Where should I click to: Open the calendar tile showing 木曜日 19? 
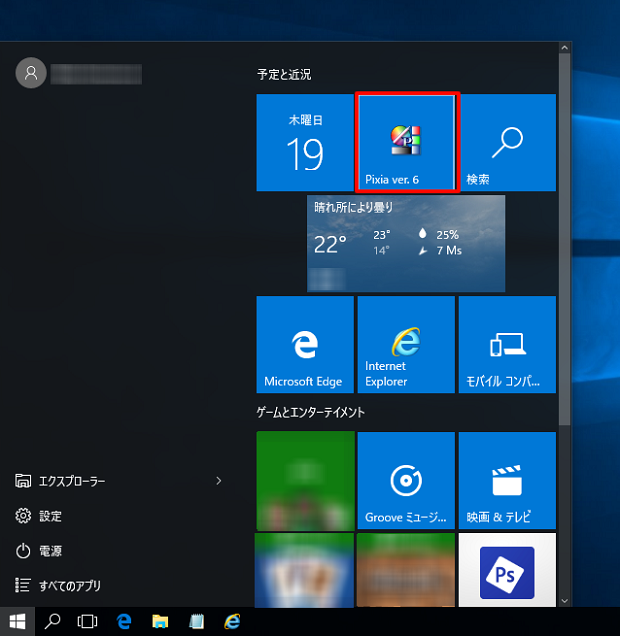click(305, 142)
